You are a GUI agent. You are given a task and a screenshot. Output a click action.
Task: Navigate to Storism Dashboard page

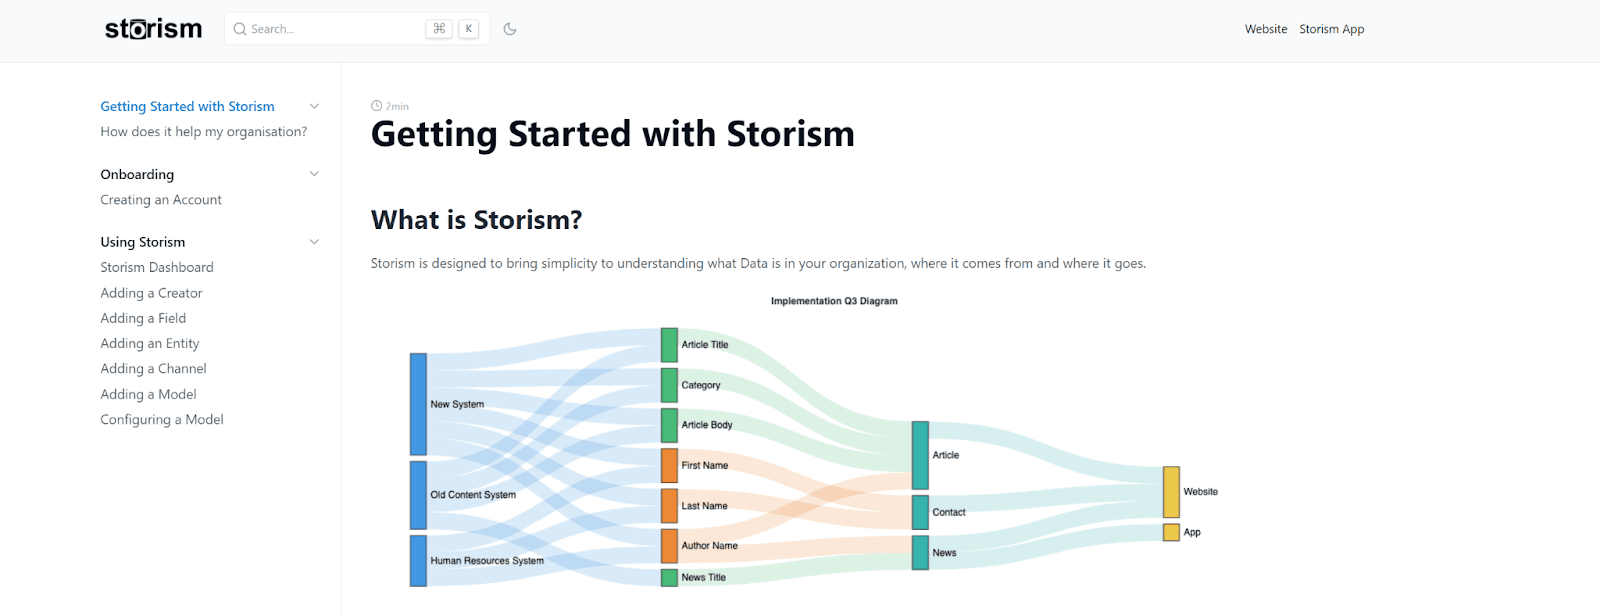pos(157,268)
